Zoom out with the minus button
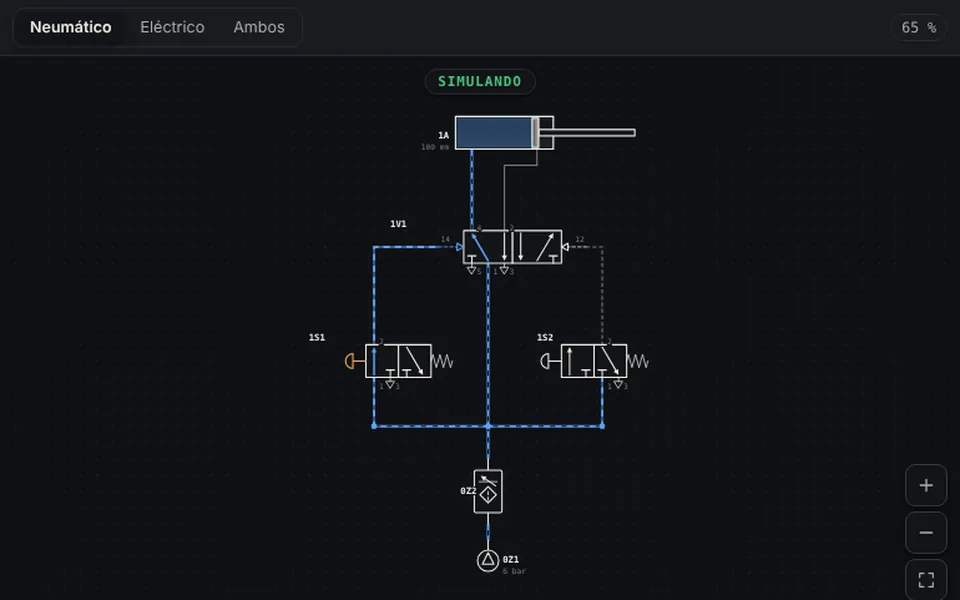The image size is (960, 600). [x=926, y=533]
